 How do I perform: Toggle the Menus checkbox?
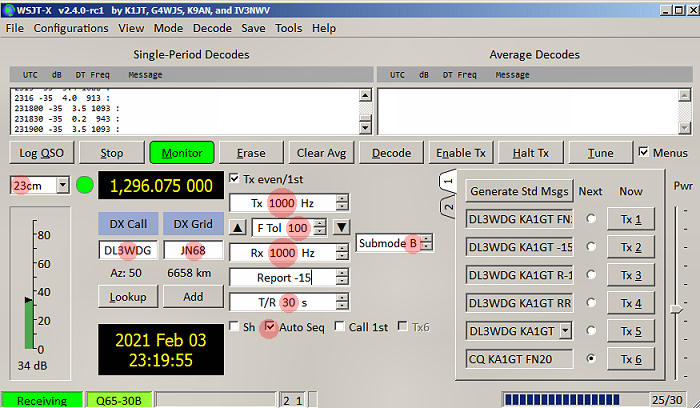click(x=643, y=152)
